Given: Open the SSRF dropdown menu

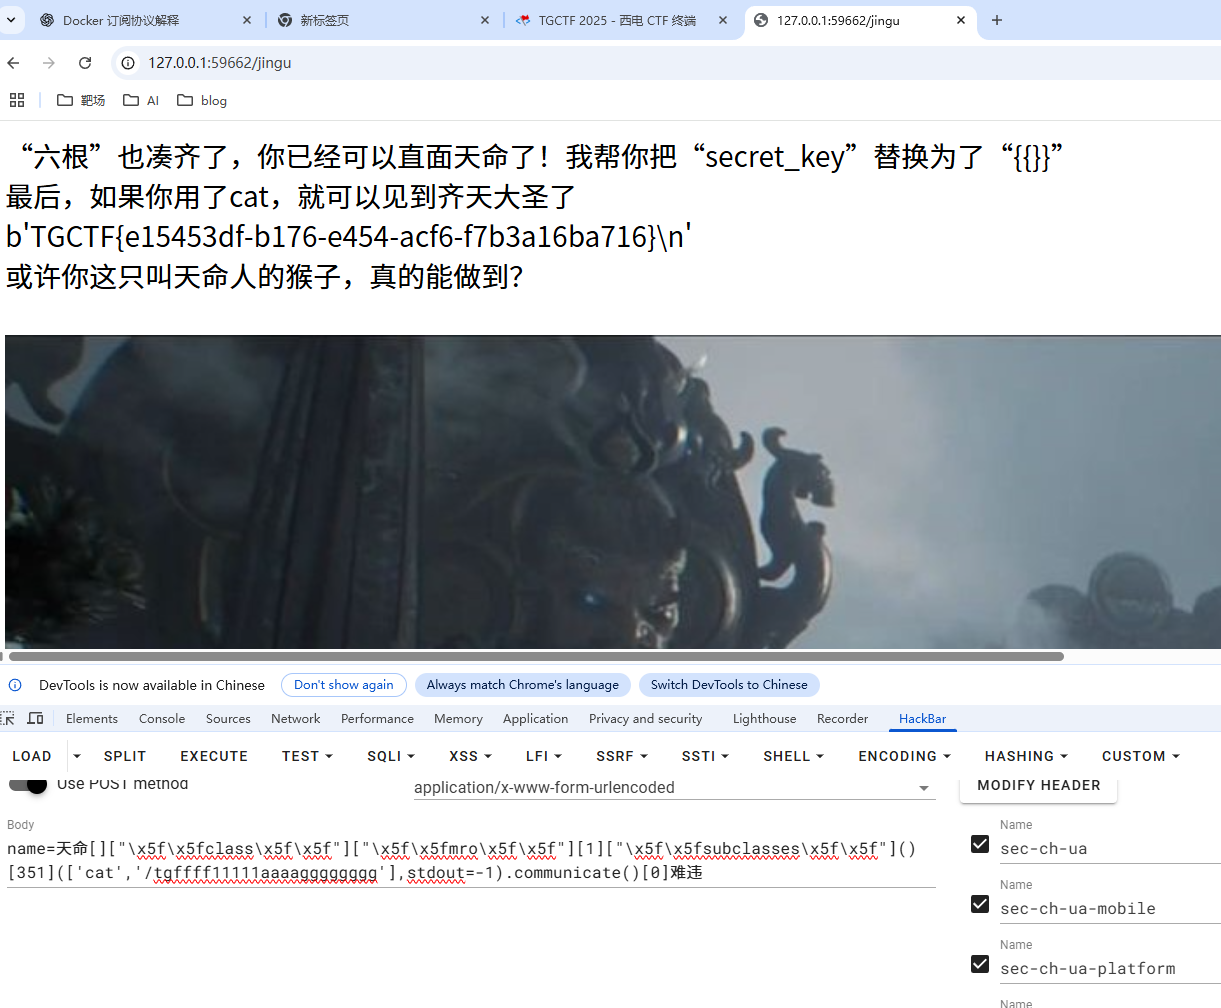Looking at the screenshot, I should [x=622, y=756].
